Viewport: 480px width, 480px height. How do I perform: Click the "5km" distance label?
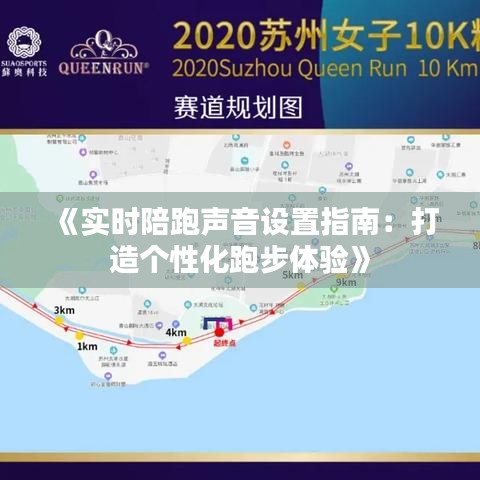pyautogui.click(x=293, y=275)
